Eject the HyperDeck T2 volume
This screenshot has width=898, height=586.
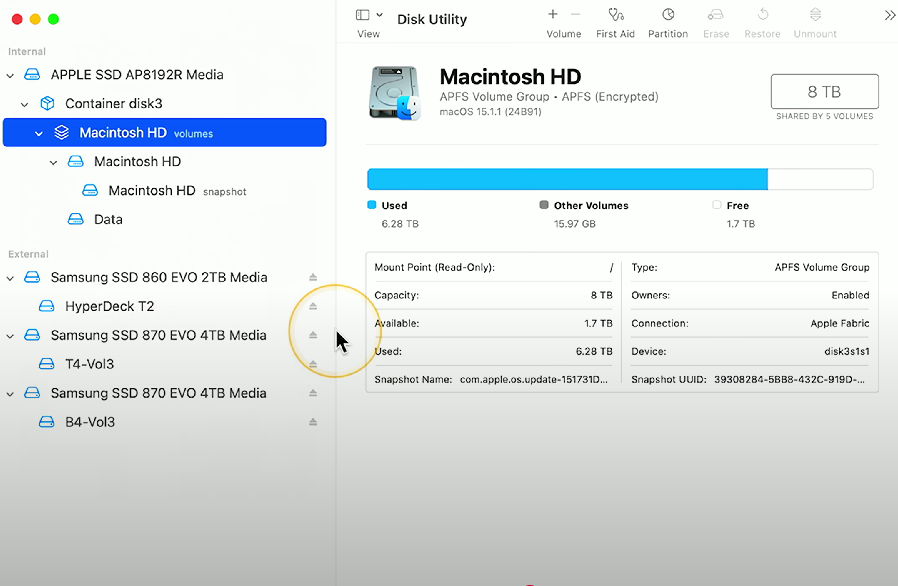coord(313,306)
